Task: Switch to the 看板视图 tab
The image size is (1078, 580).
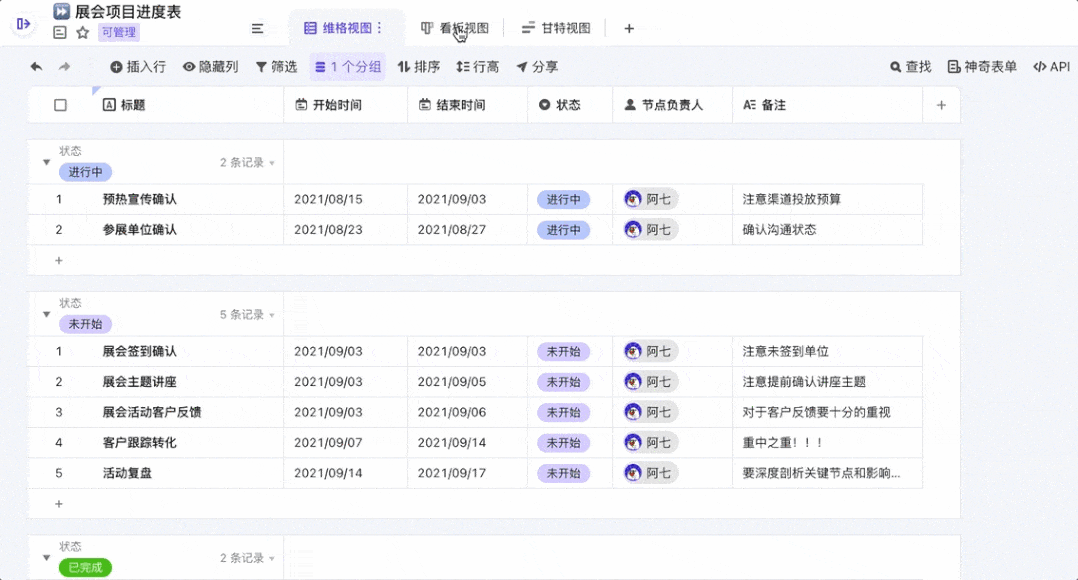Action: point(455,28)
